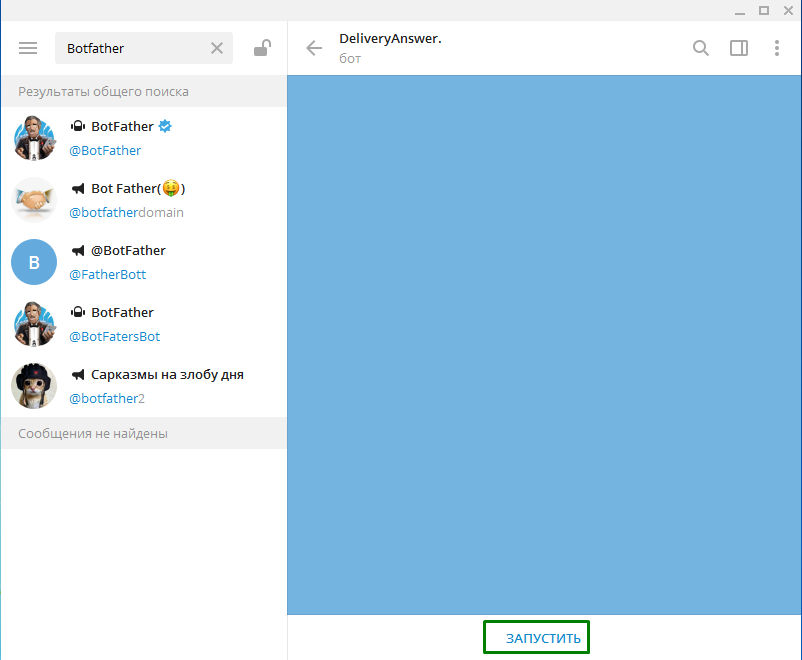The height and width of the screenshot is (660, 802).
Task: Click the @FatherBott username
Action: pyautogui.click(x=107, y=275)
